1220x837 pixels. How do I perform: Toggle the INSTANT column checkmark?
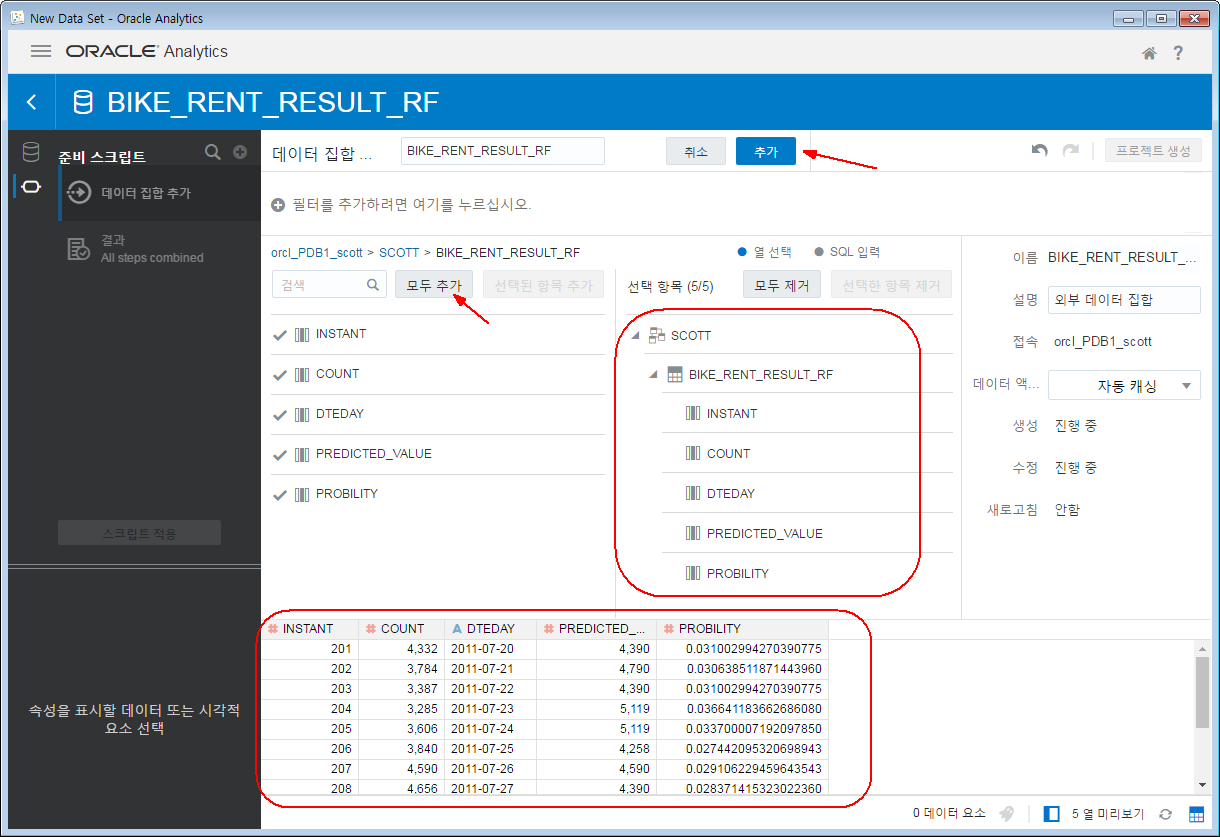click(x=280, y=334)
